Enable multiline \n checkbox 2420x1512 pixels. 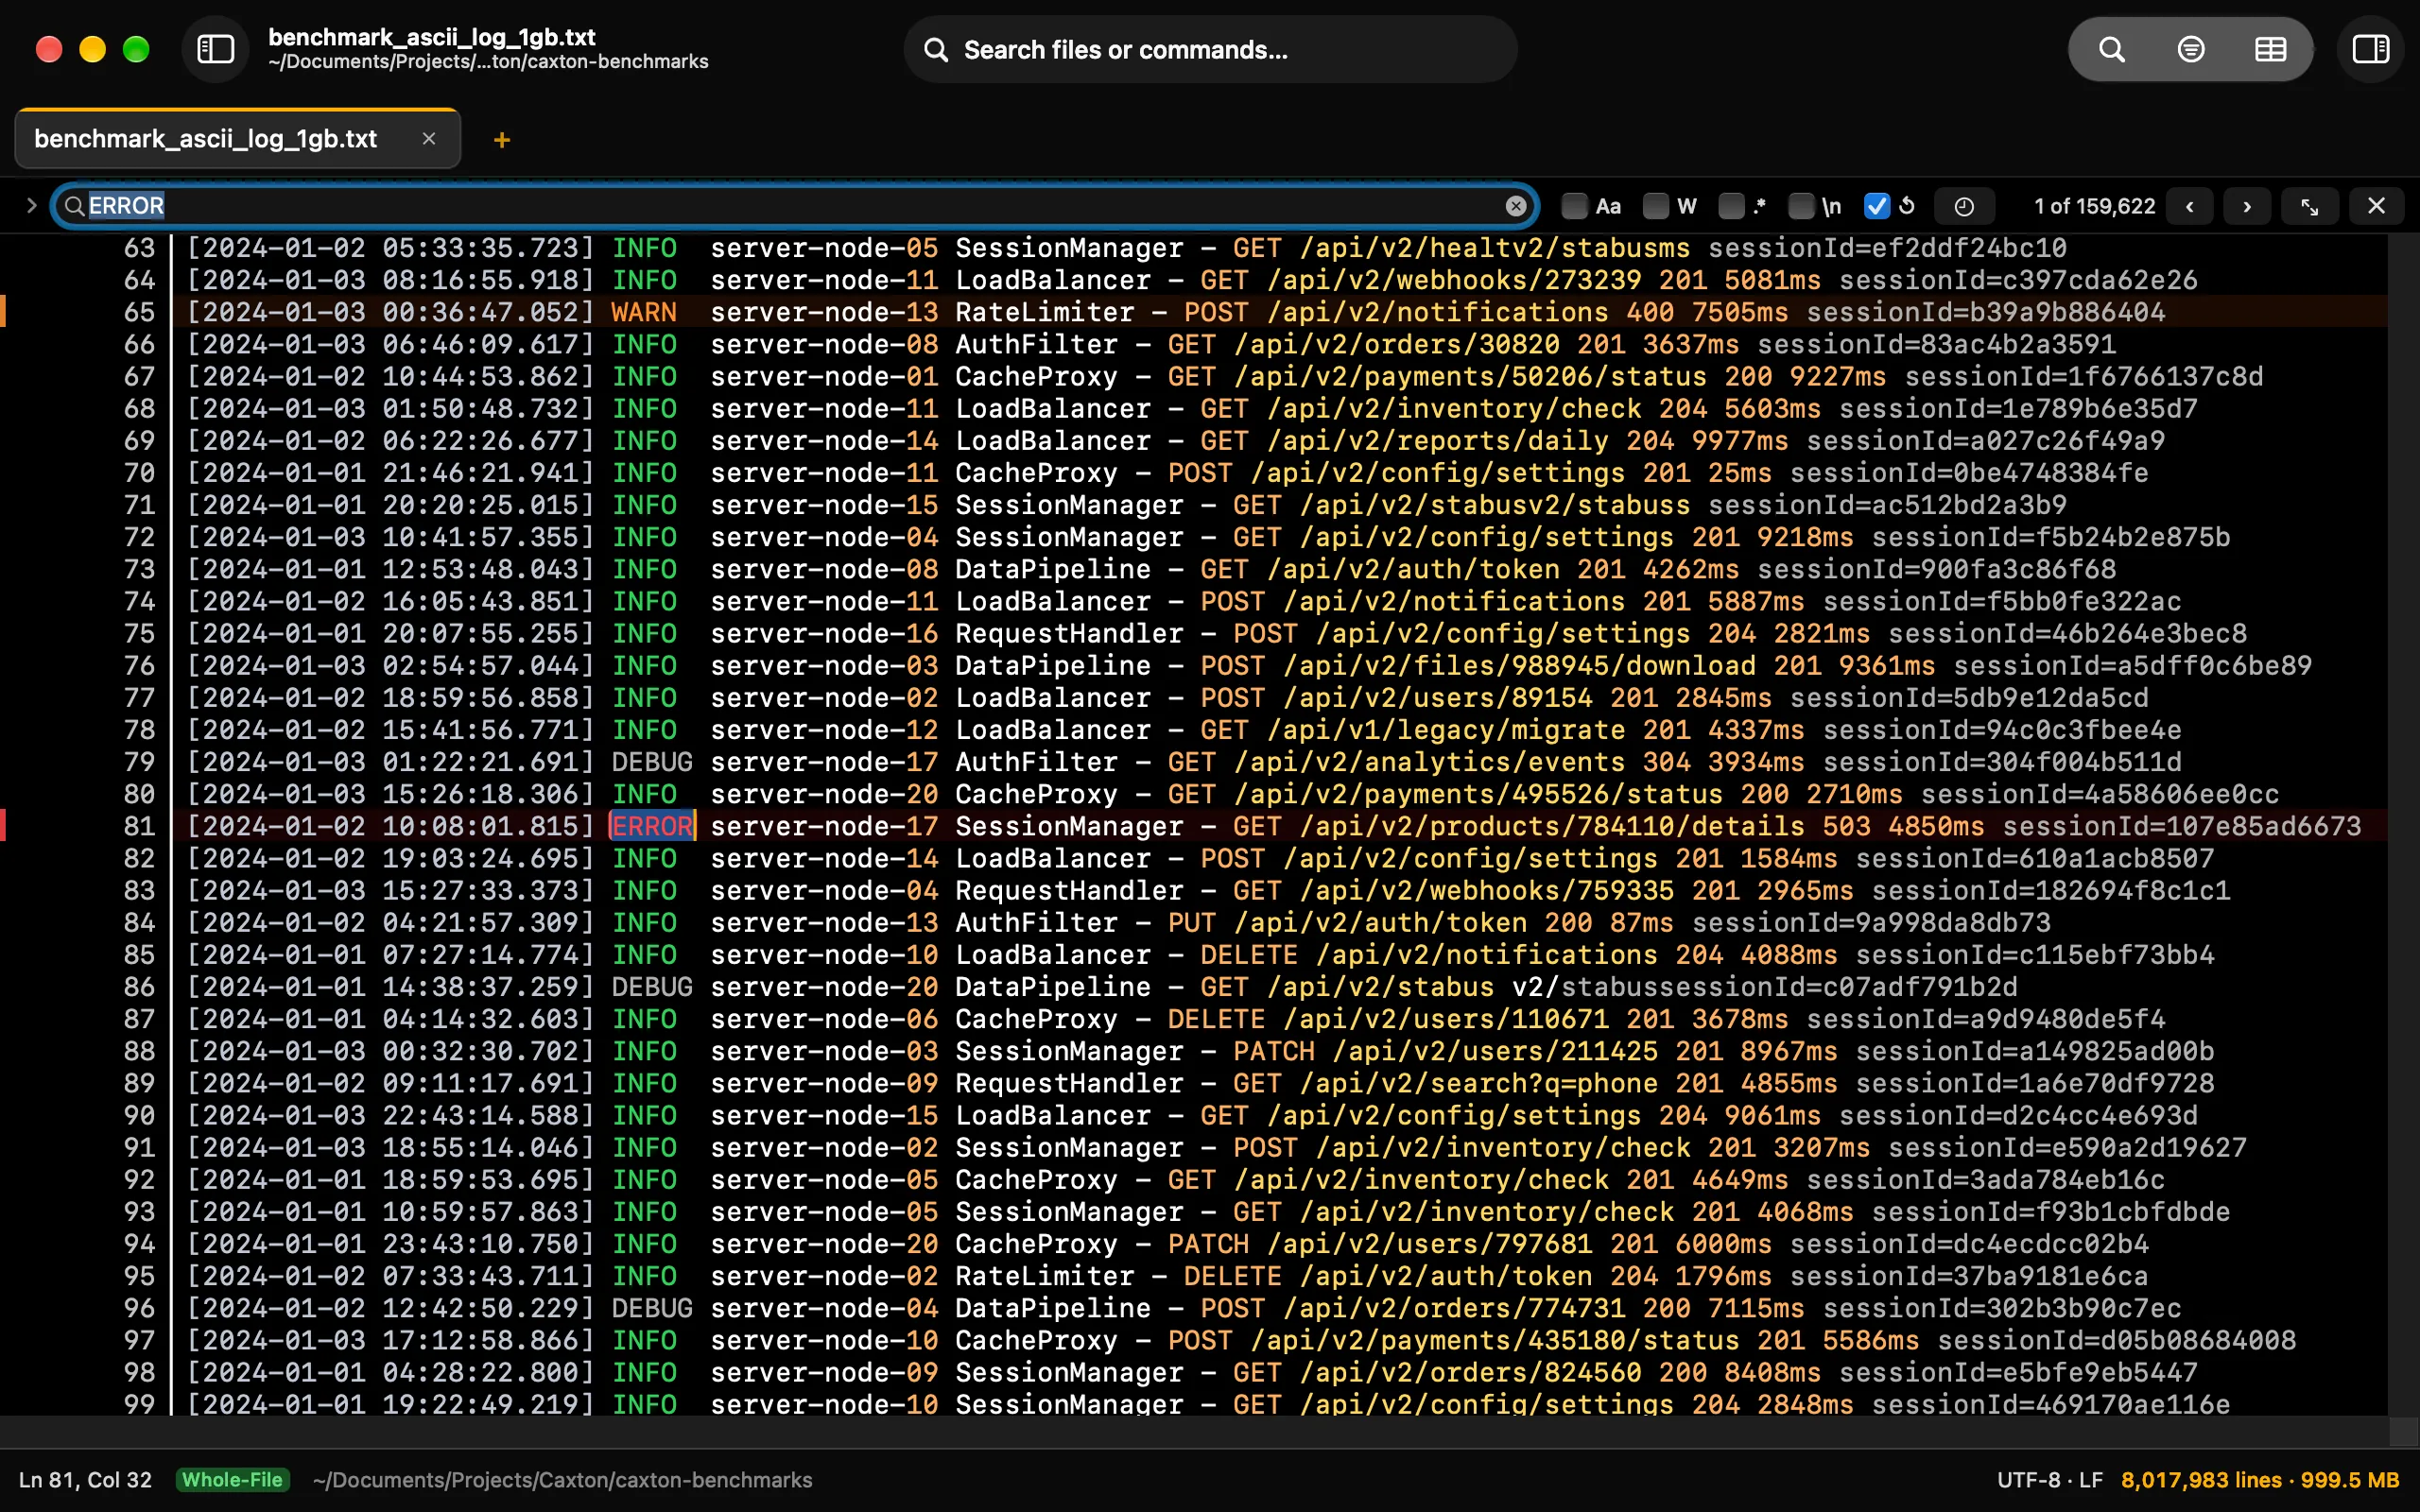1801,206
